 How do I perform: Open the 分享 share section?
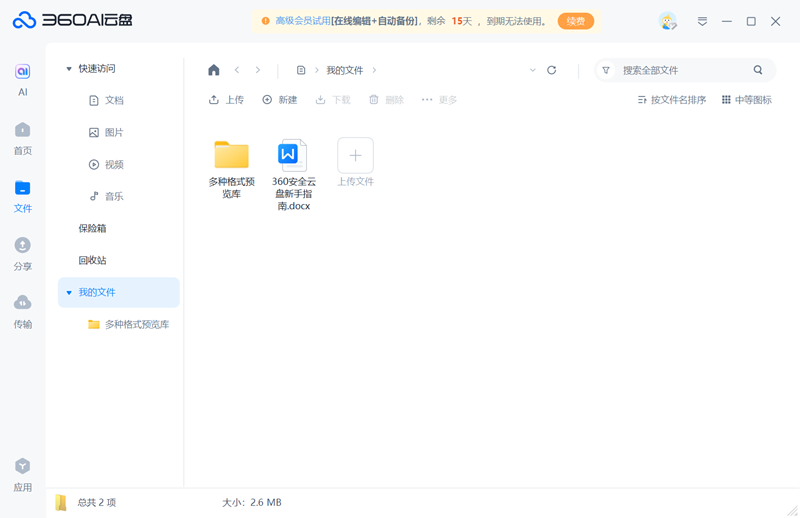[x=22, y=253]
